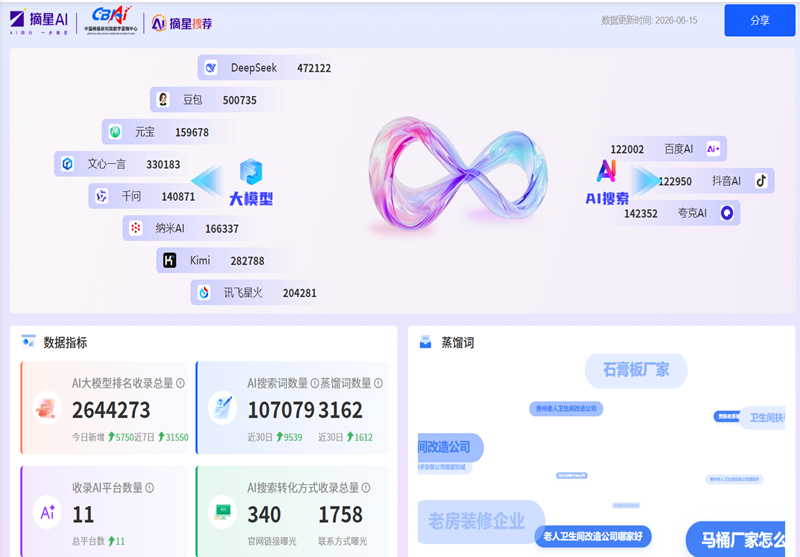Image resolution: width=800 pixels, height=557 pixels.
Task: Select the 石膏板厂家 keyword bubble
Action: pos(636,370)
